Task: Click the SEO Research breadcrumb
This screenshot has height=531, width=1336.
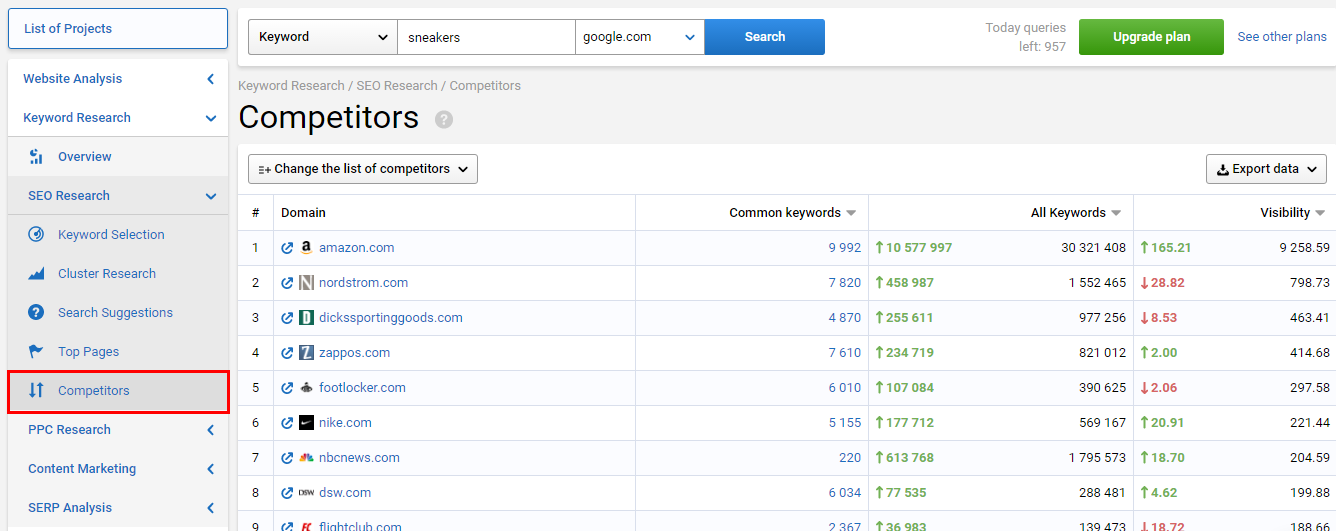Action: [397, 86]
